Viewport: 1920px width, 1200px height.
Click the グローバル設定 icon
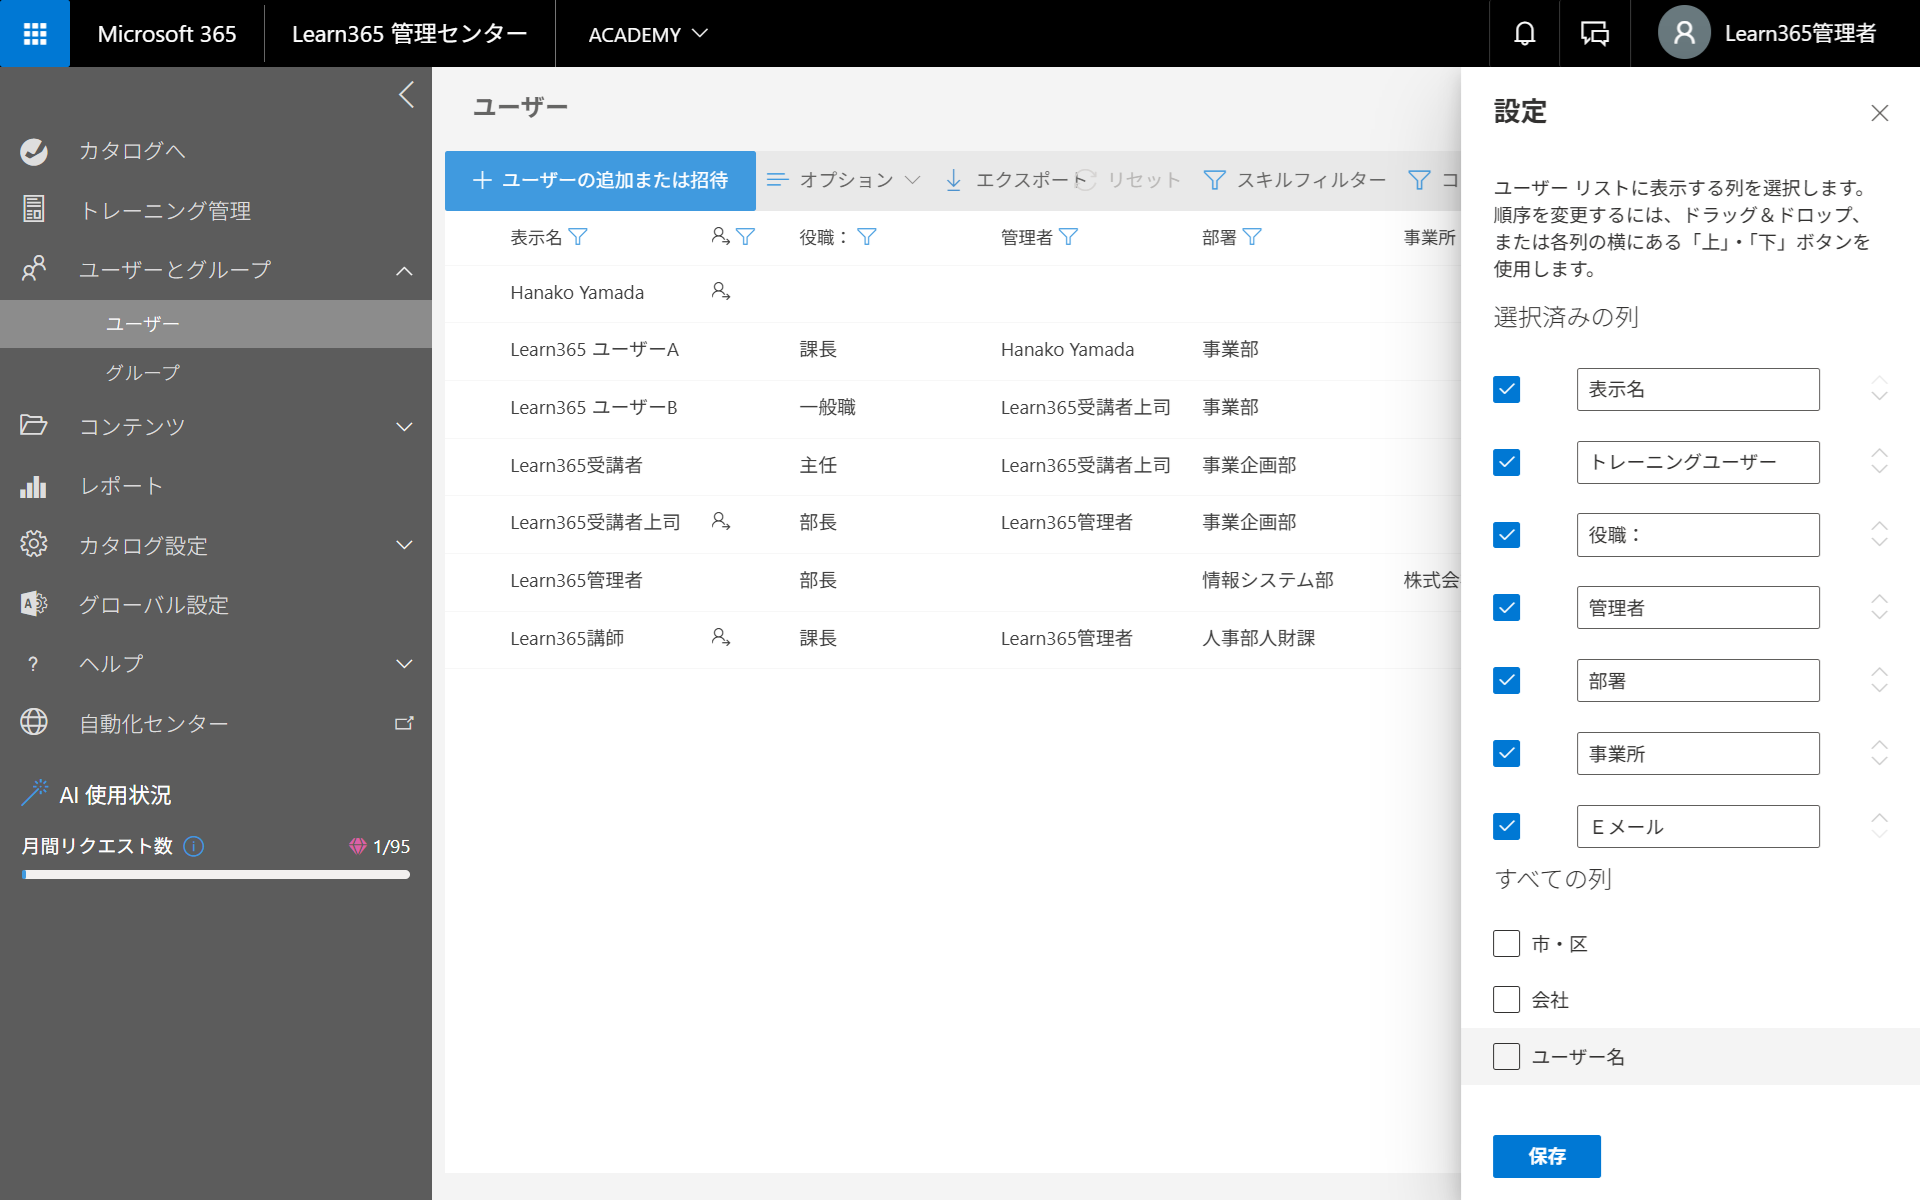(34, 604)
